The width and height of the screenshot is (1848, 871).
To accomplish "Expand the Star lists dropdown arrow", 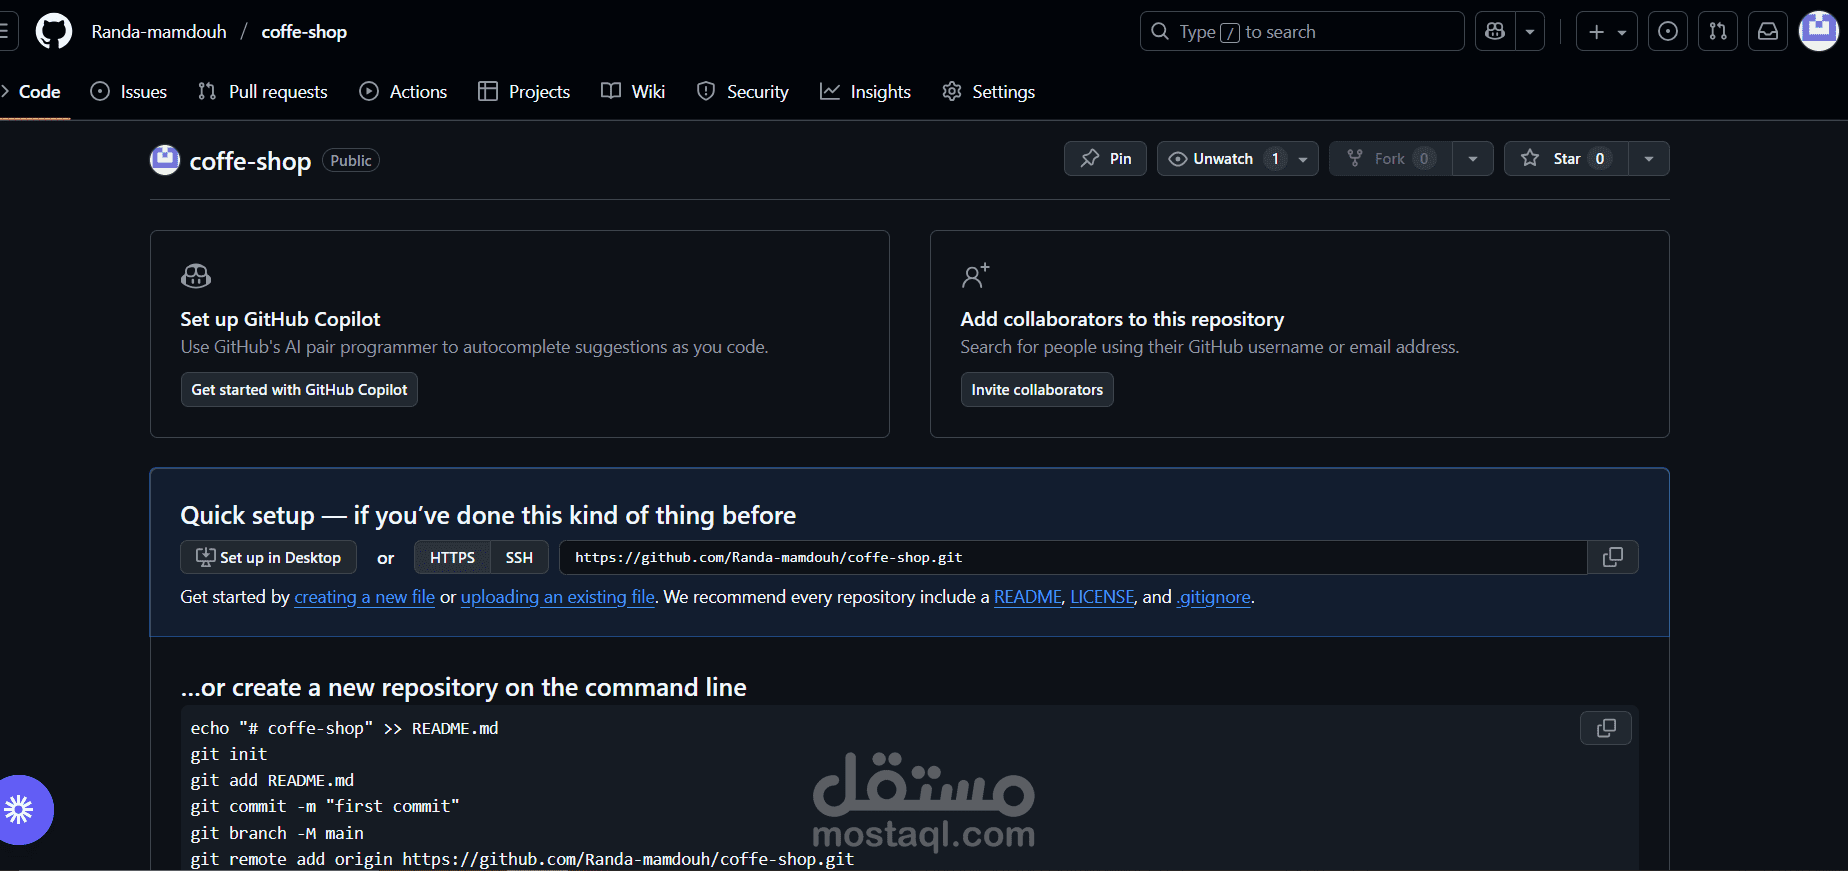I will pos(1649,159).
